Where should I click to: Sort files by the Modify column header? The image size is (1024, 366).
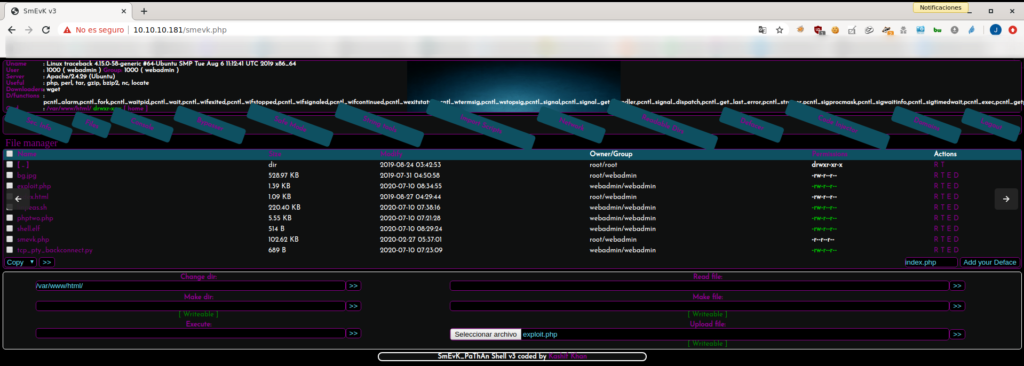tap(392, 154)
